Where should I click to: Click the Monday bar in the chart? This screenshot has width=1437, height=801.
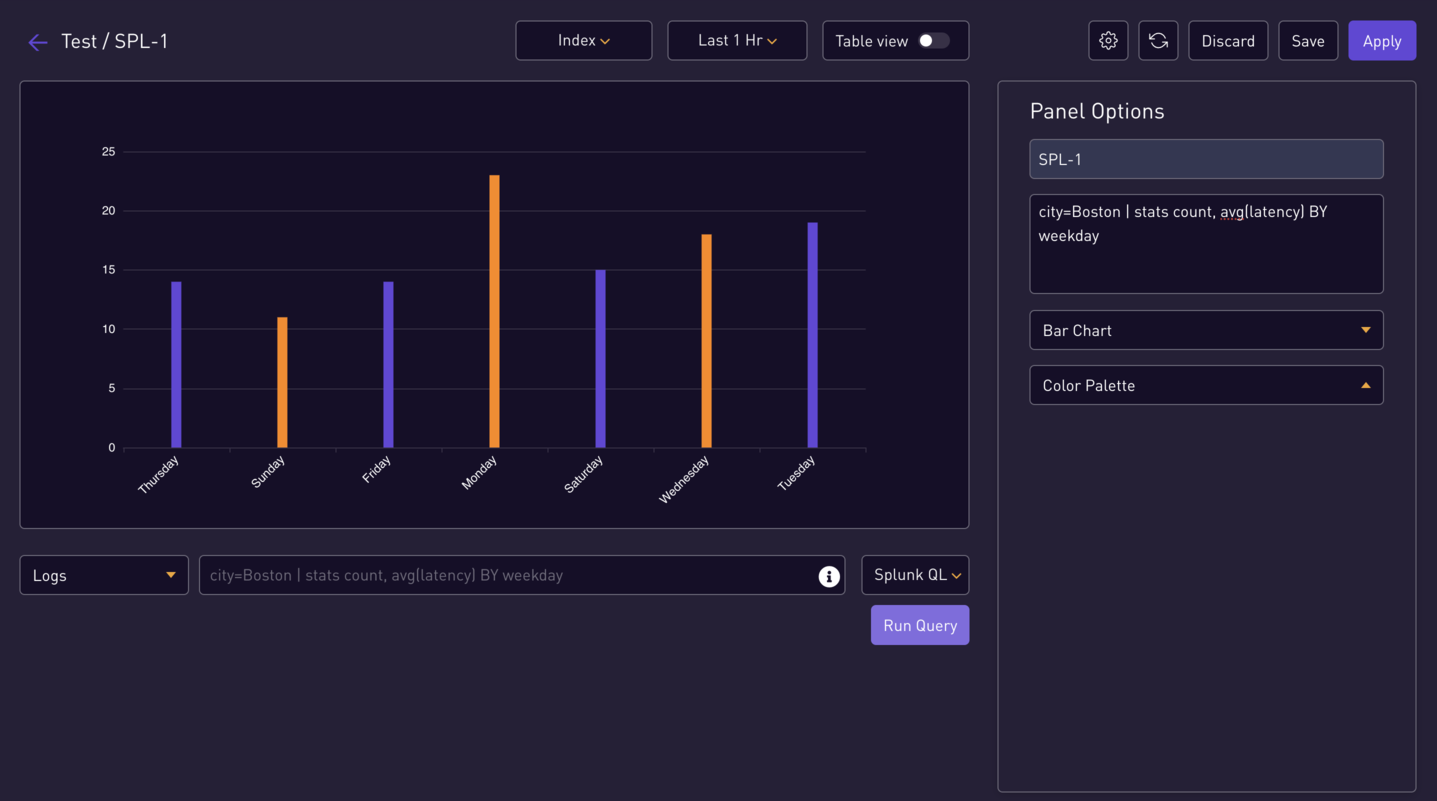coord(494,311)
